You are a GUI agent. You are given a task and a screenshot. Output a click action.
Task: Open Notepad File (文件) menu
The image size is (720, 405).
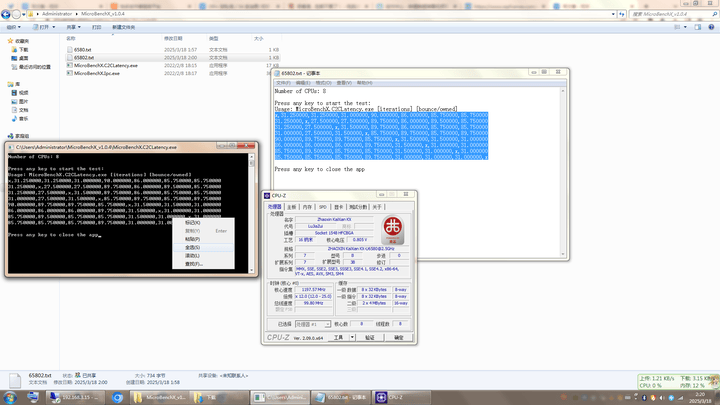[283, 83]
